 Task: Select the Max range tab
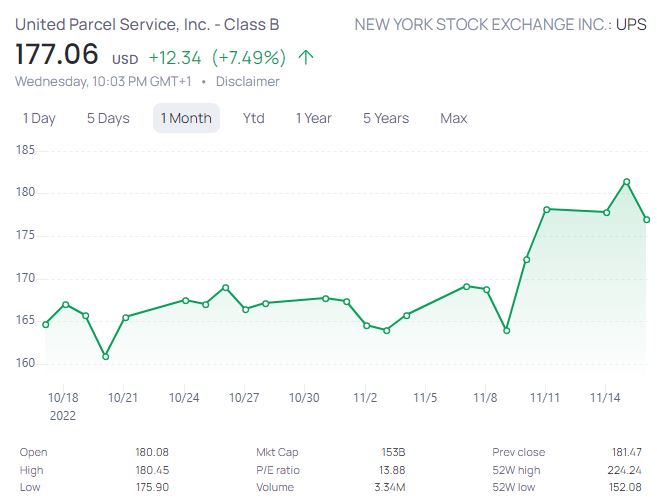pos(453,118)
